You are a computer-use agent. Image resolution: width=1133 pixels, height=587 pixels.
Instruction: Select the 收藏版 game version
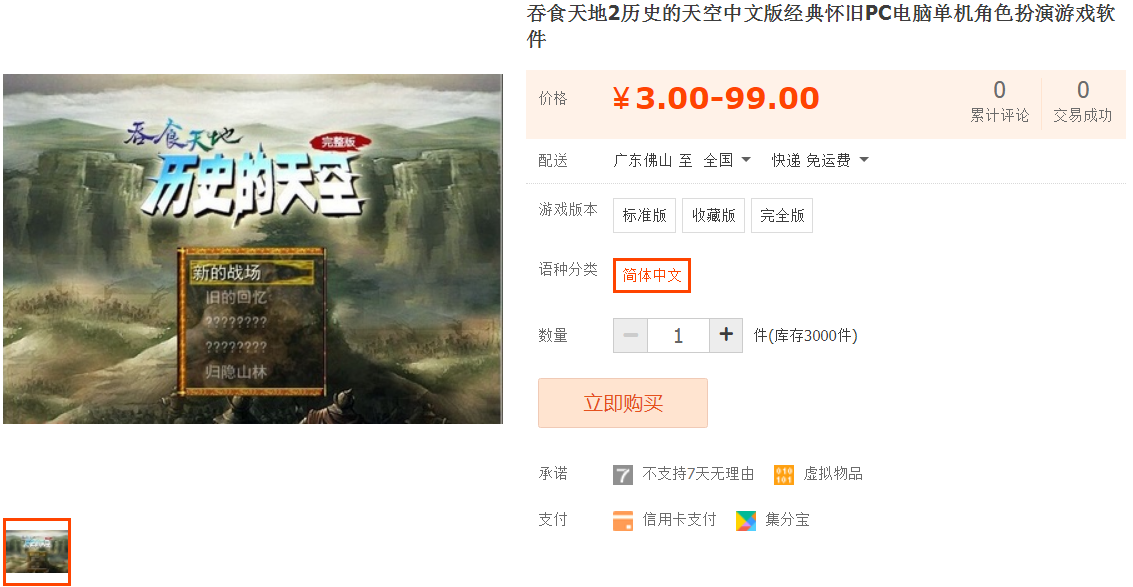(x=713, y=215)
